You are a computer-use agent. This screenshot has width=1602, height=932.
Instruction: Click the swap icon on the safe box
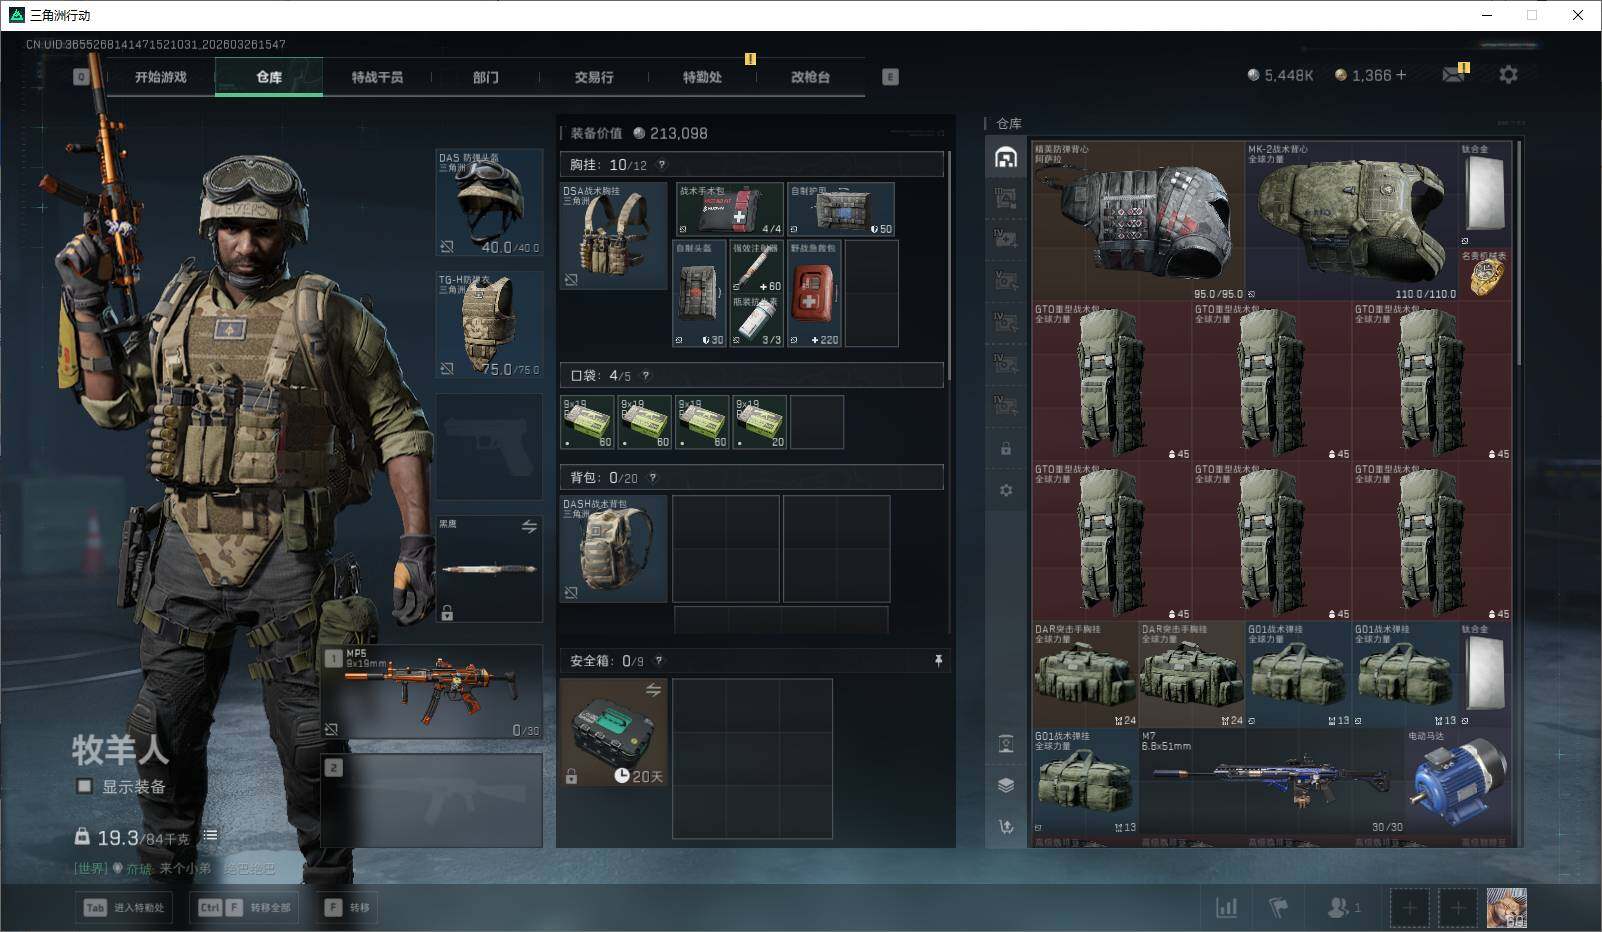coord(653,690)
